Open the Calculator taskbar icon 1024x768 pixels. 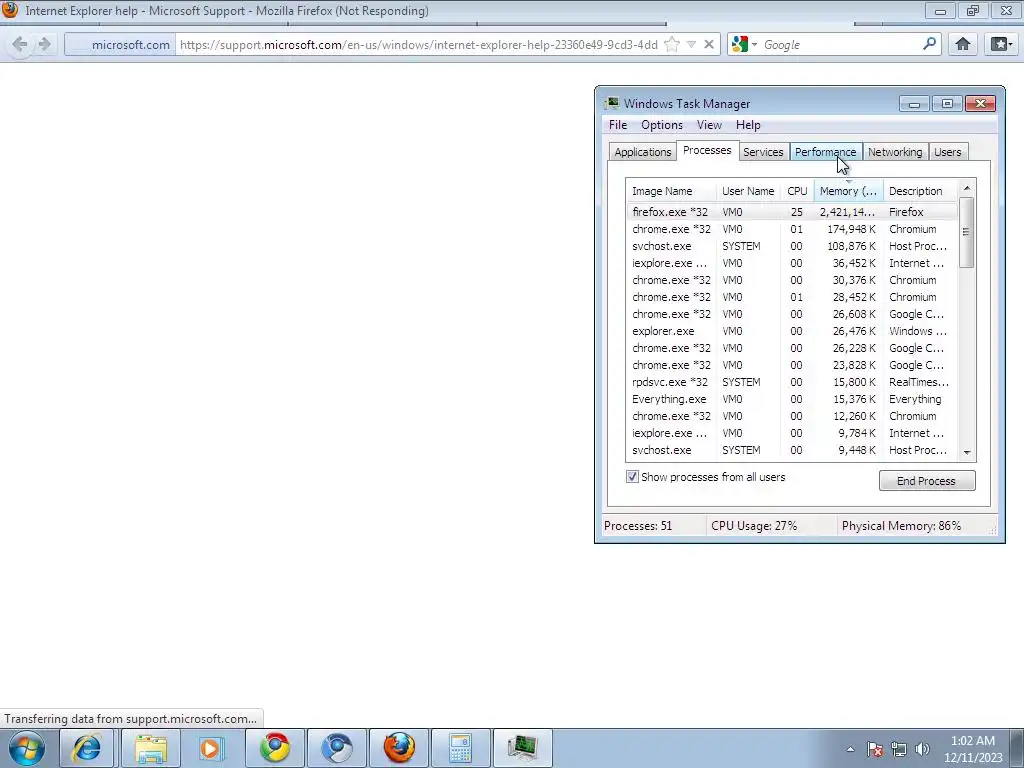pyautogui.click(x=460, y=748)
